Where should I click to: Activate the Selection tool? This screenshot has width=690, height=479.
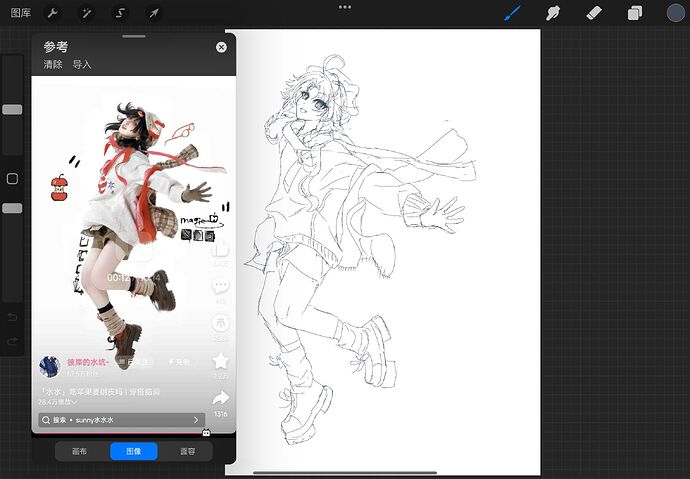click(120, 13)
